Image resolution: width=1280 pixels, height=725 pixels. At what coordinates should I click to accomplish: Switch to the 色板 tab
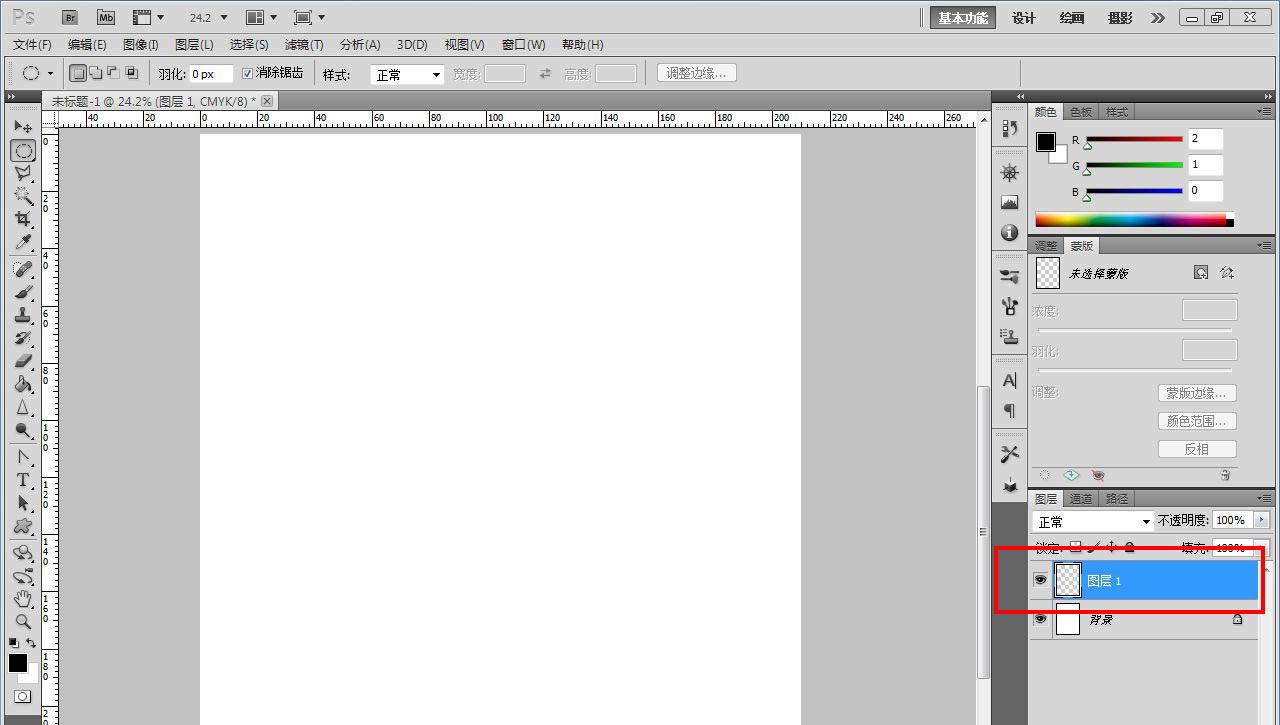tap(1081, 111)
